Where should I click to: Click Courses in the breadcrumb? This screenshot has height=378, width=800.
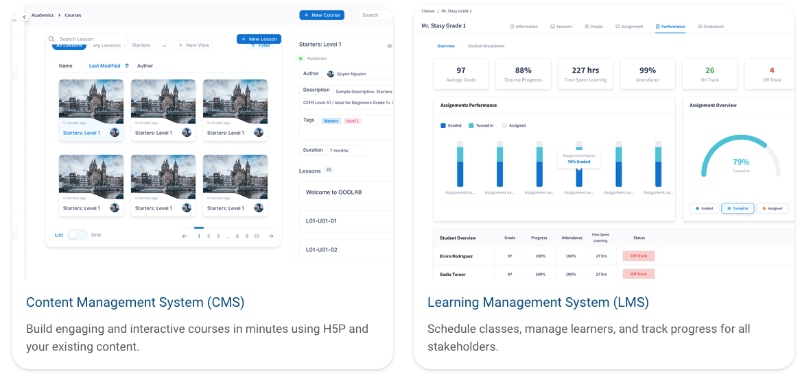[73, 15]
